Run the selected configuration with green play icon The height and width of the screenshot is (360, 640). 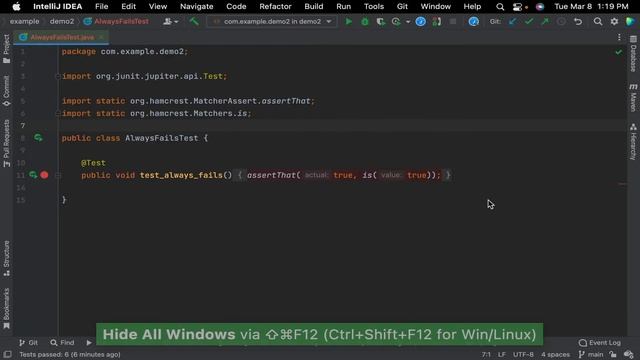coord(349,21)
